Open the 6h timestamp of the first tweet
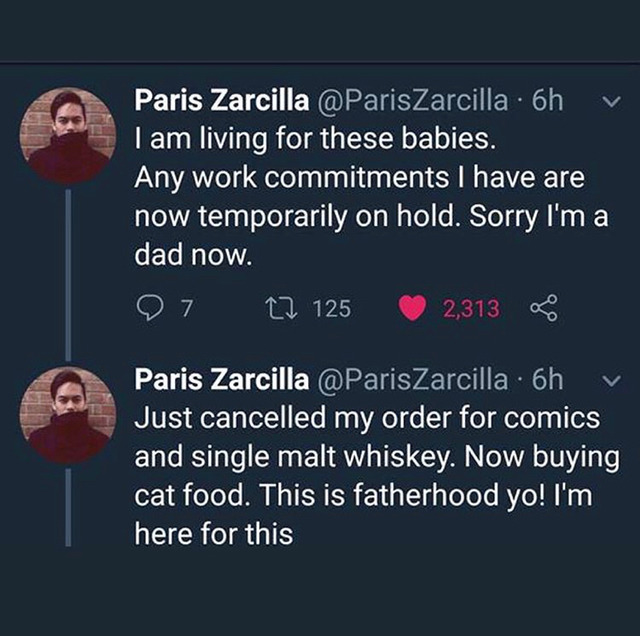This screenshot has width=640, height=636. [x=548, y=100]
